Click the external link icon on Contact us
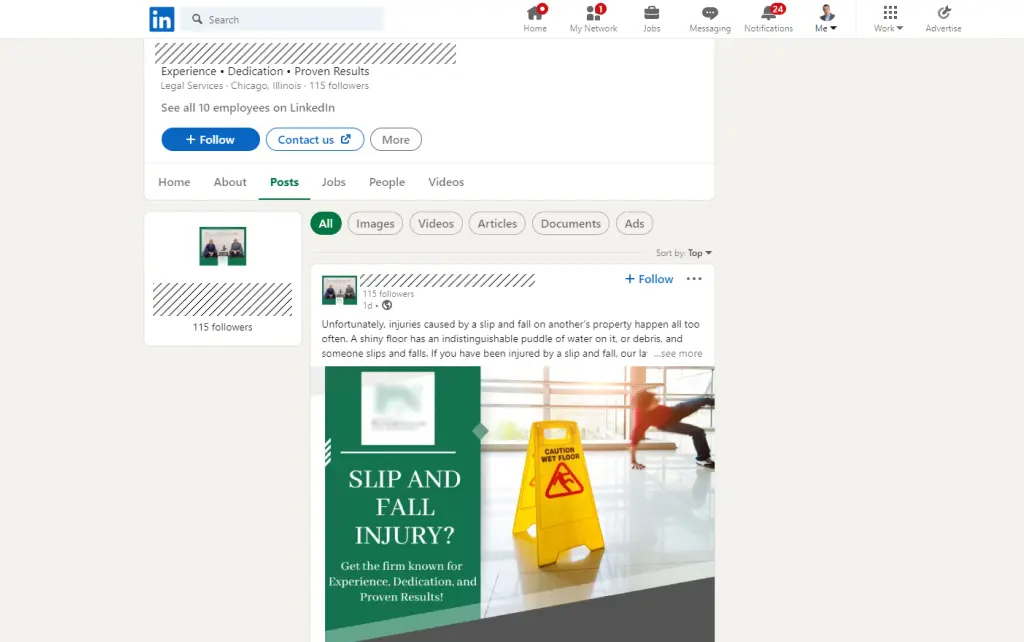 click(x=345, y=139)
